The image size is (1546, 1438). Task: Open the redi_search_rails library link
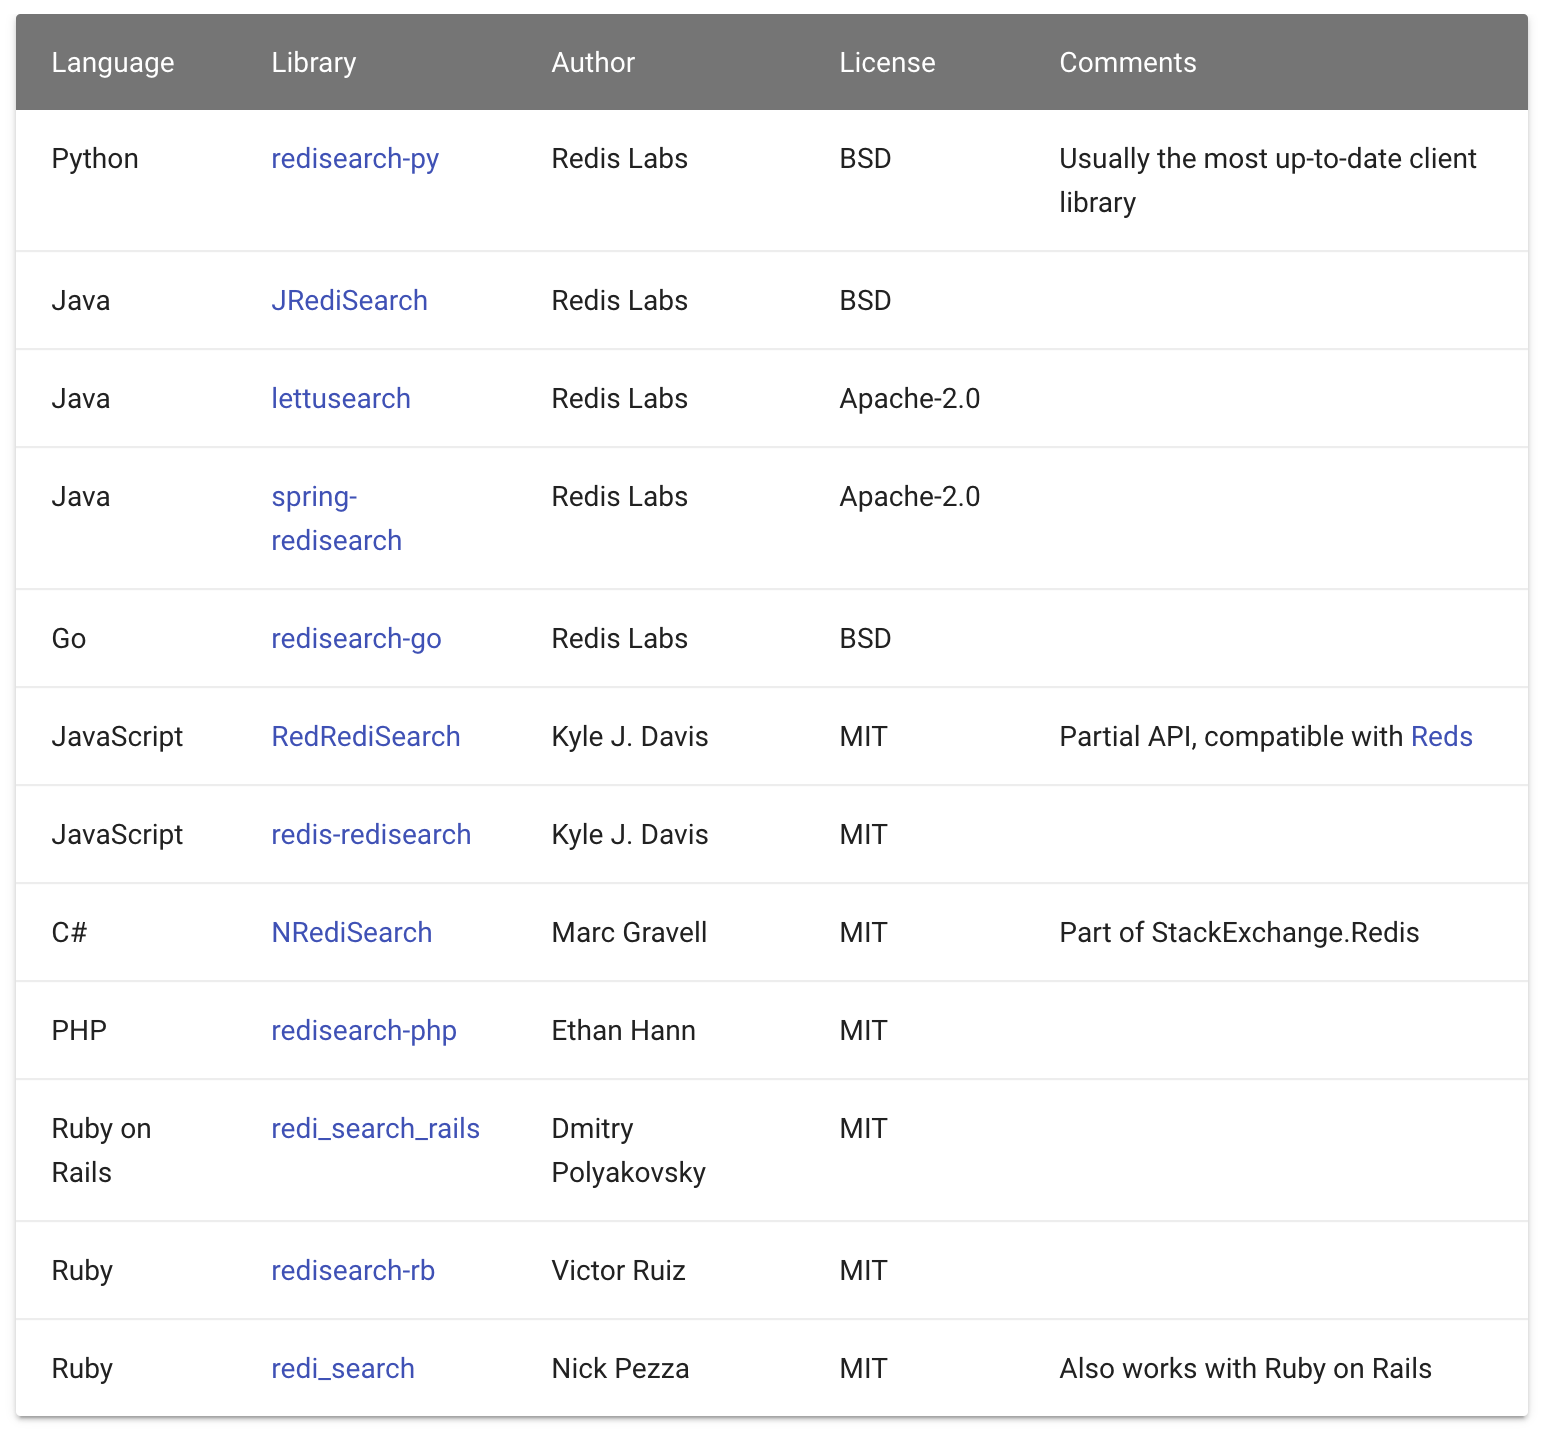click(375, 1128)
